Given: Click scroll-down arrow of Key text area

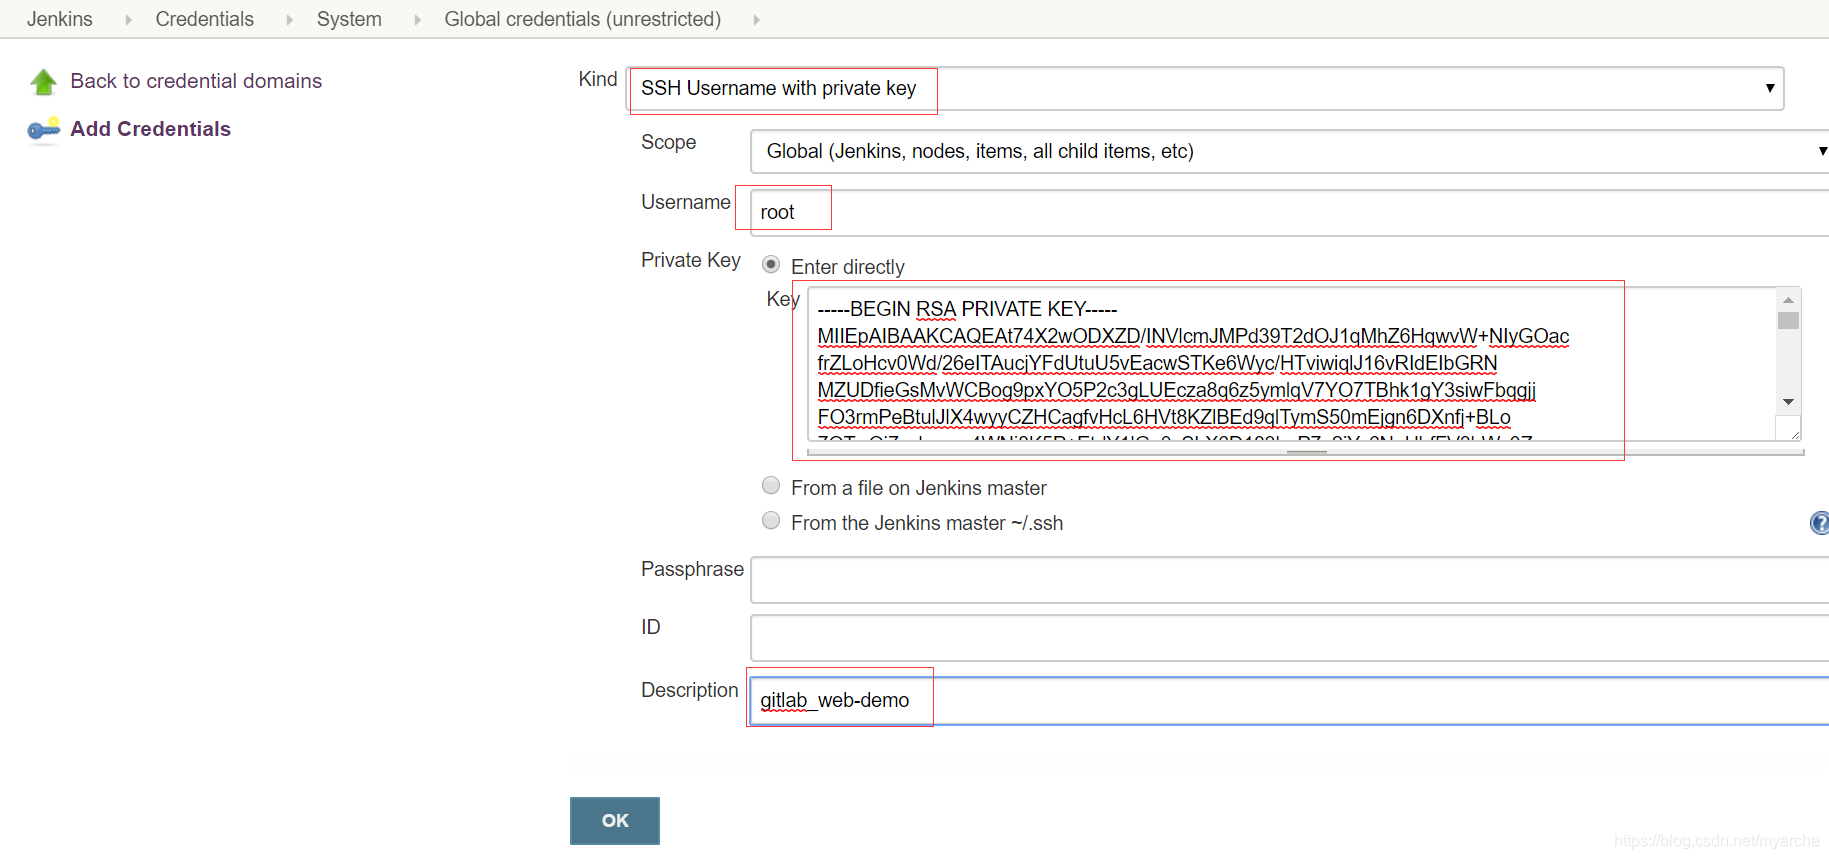Looking at the screenshot, I should pyautogui.click(x=1788, y=402).
